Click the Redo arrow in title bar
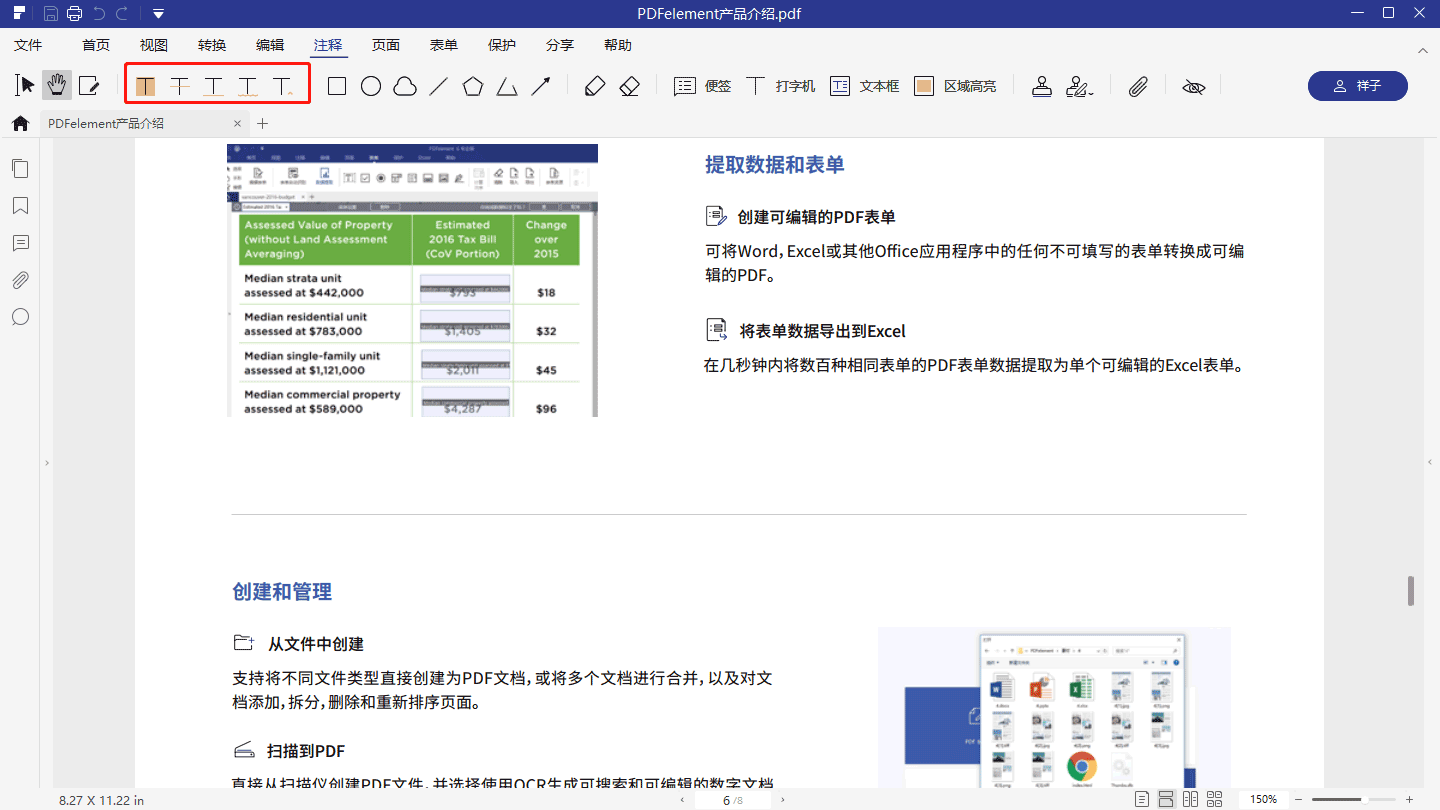1440x810 pixels. (122, 13)
